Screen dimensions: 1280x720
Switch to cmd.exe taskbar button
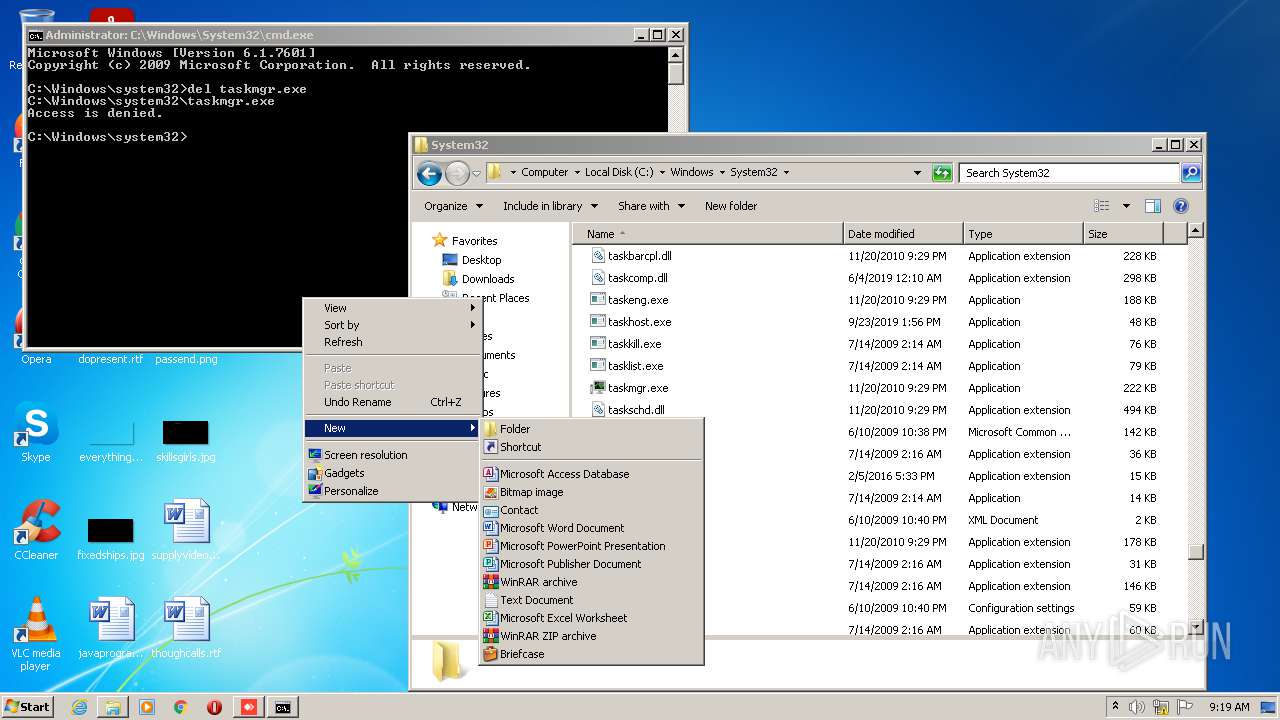click(283, 707)
